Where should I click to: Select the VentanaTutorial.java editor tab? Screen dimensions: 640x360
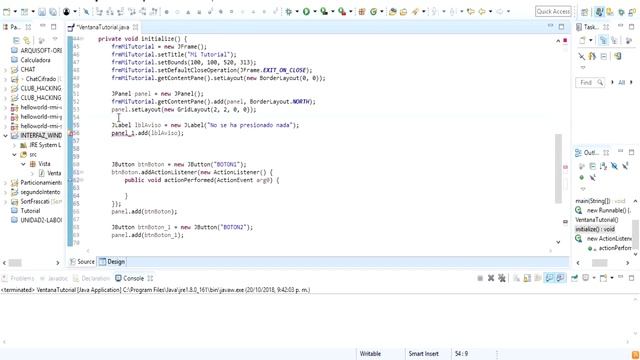103,27
